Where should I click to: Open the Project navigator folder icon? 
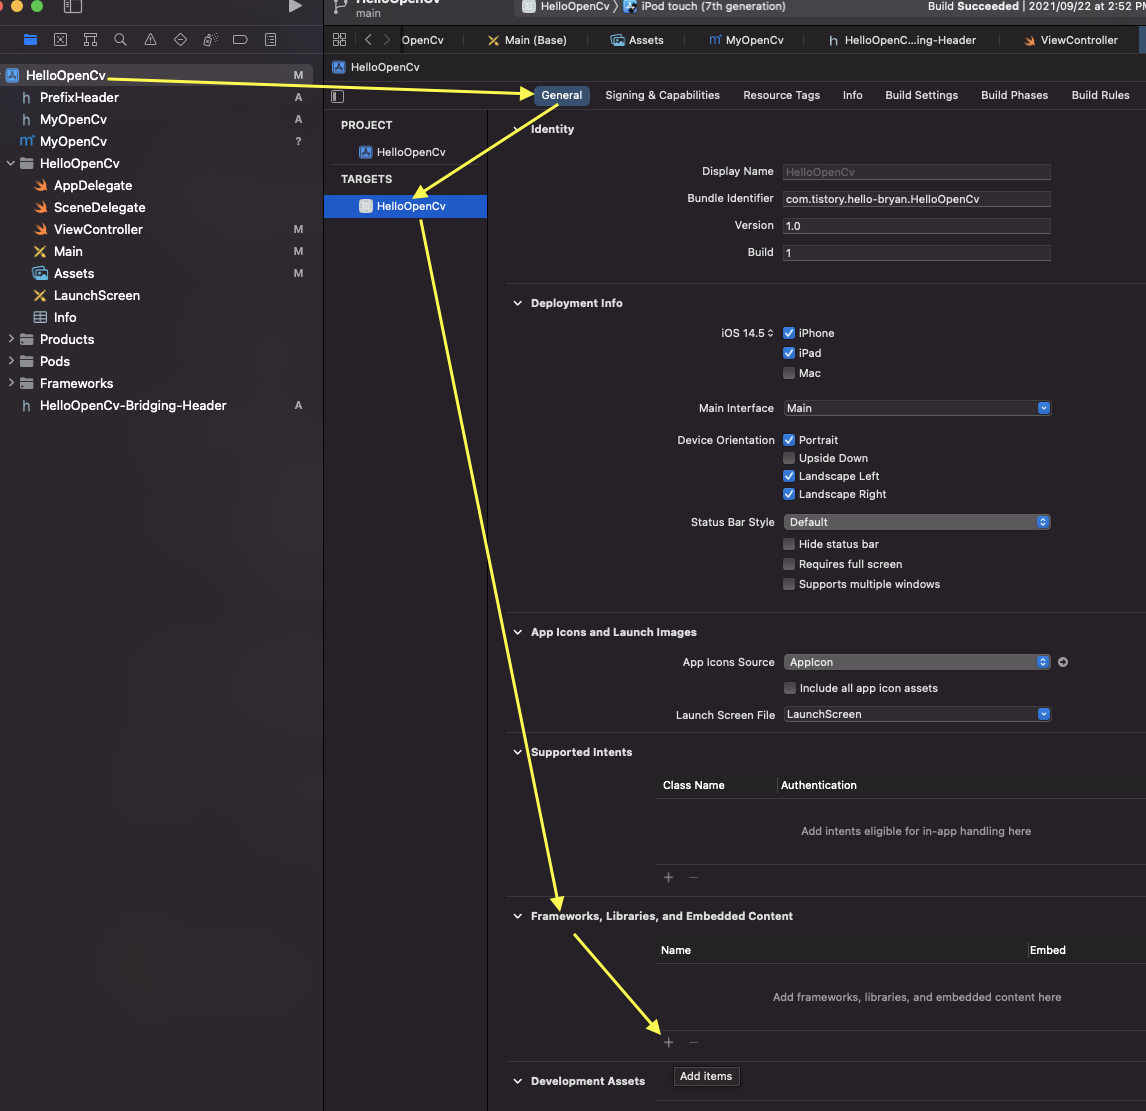pos(30,39)
